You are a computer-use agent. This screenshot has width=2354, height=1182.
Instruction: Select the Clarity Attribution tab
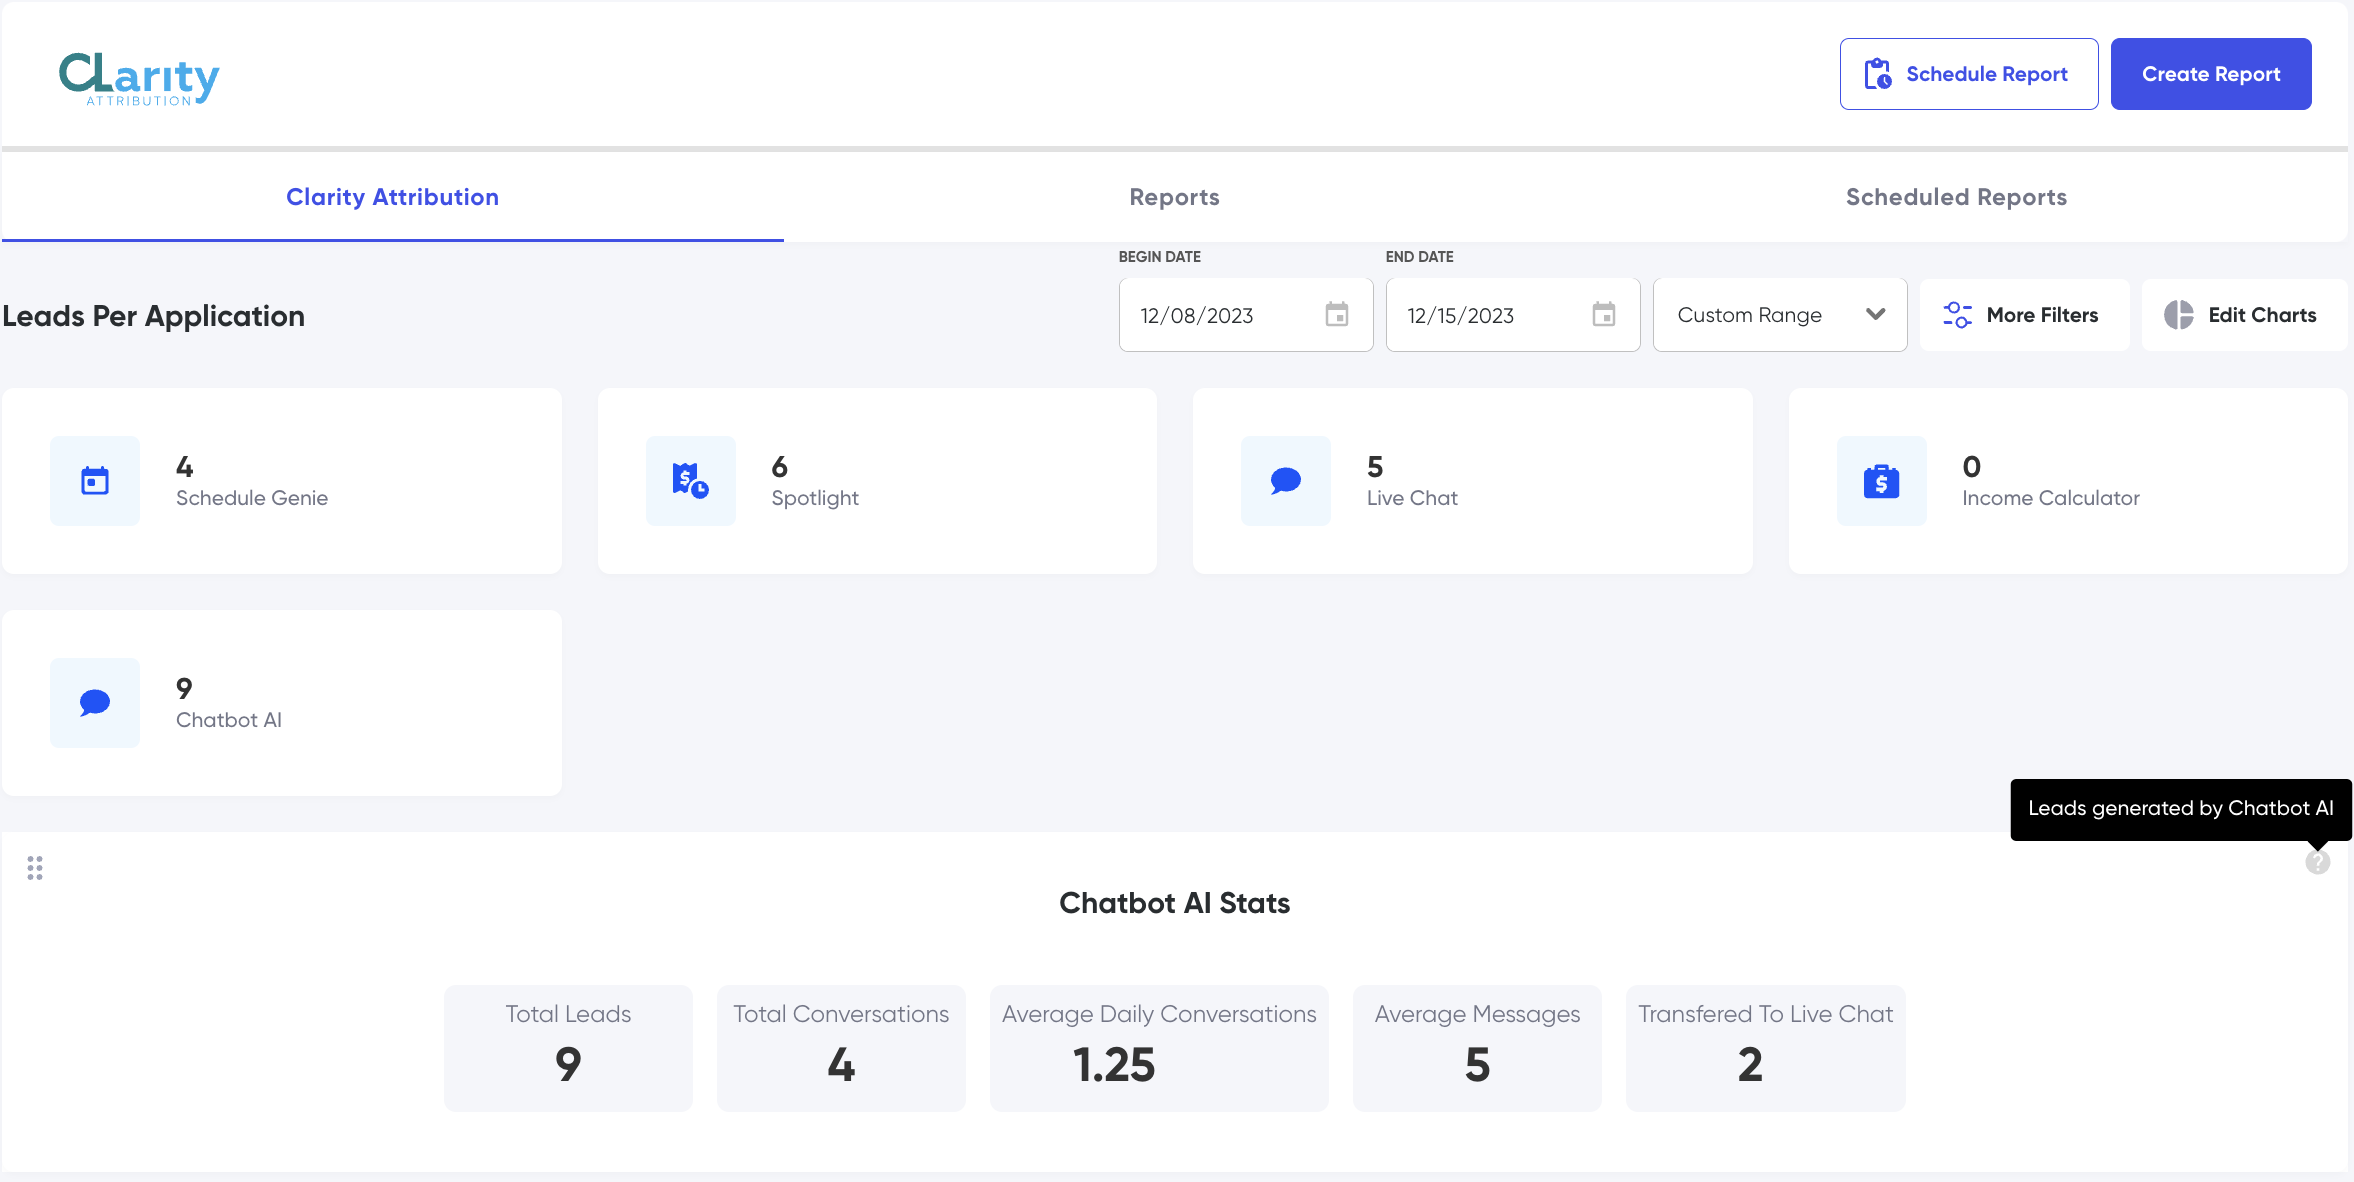point(392,197)
